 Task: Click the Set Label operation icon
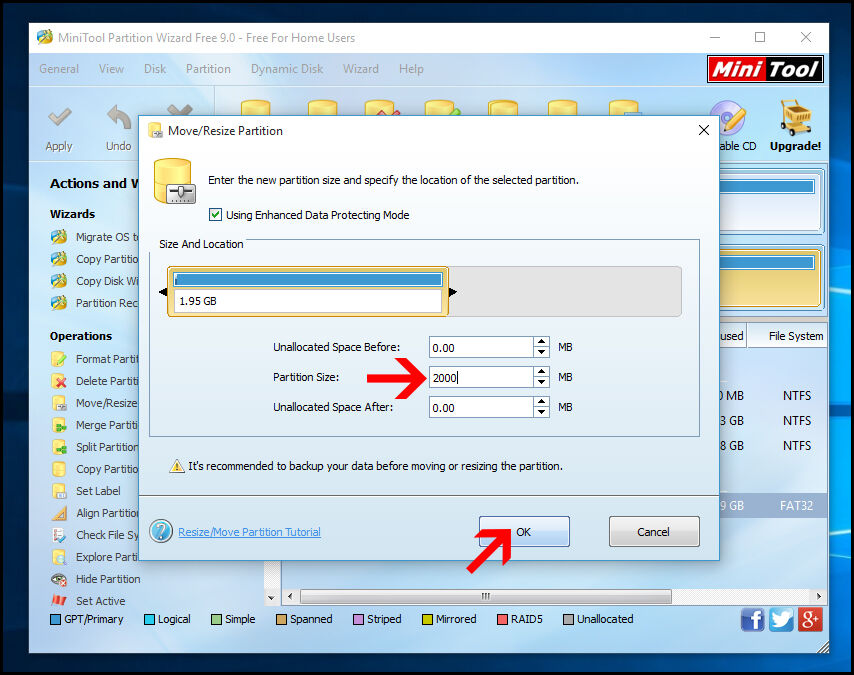pos(59,491)
